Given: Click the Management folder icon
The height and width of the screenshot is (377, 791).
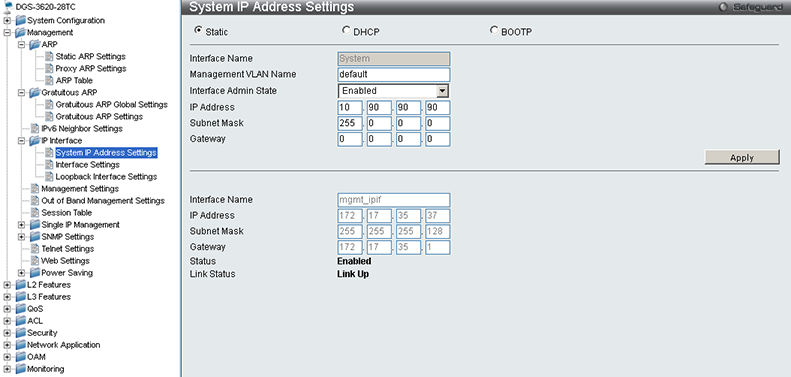Looking at the screenshot, I should [x=20, y=32].
